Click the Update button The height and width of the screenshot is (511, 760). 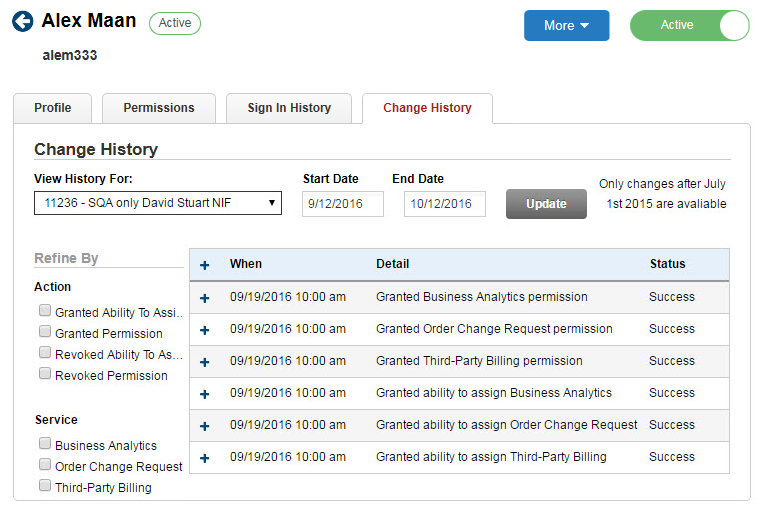click(546, 204)
